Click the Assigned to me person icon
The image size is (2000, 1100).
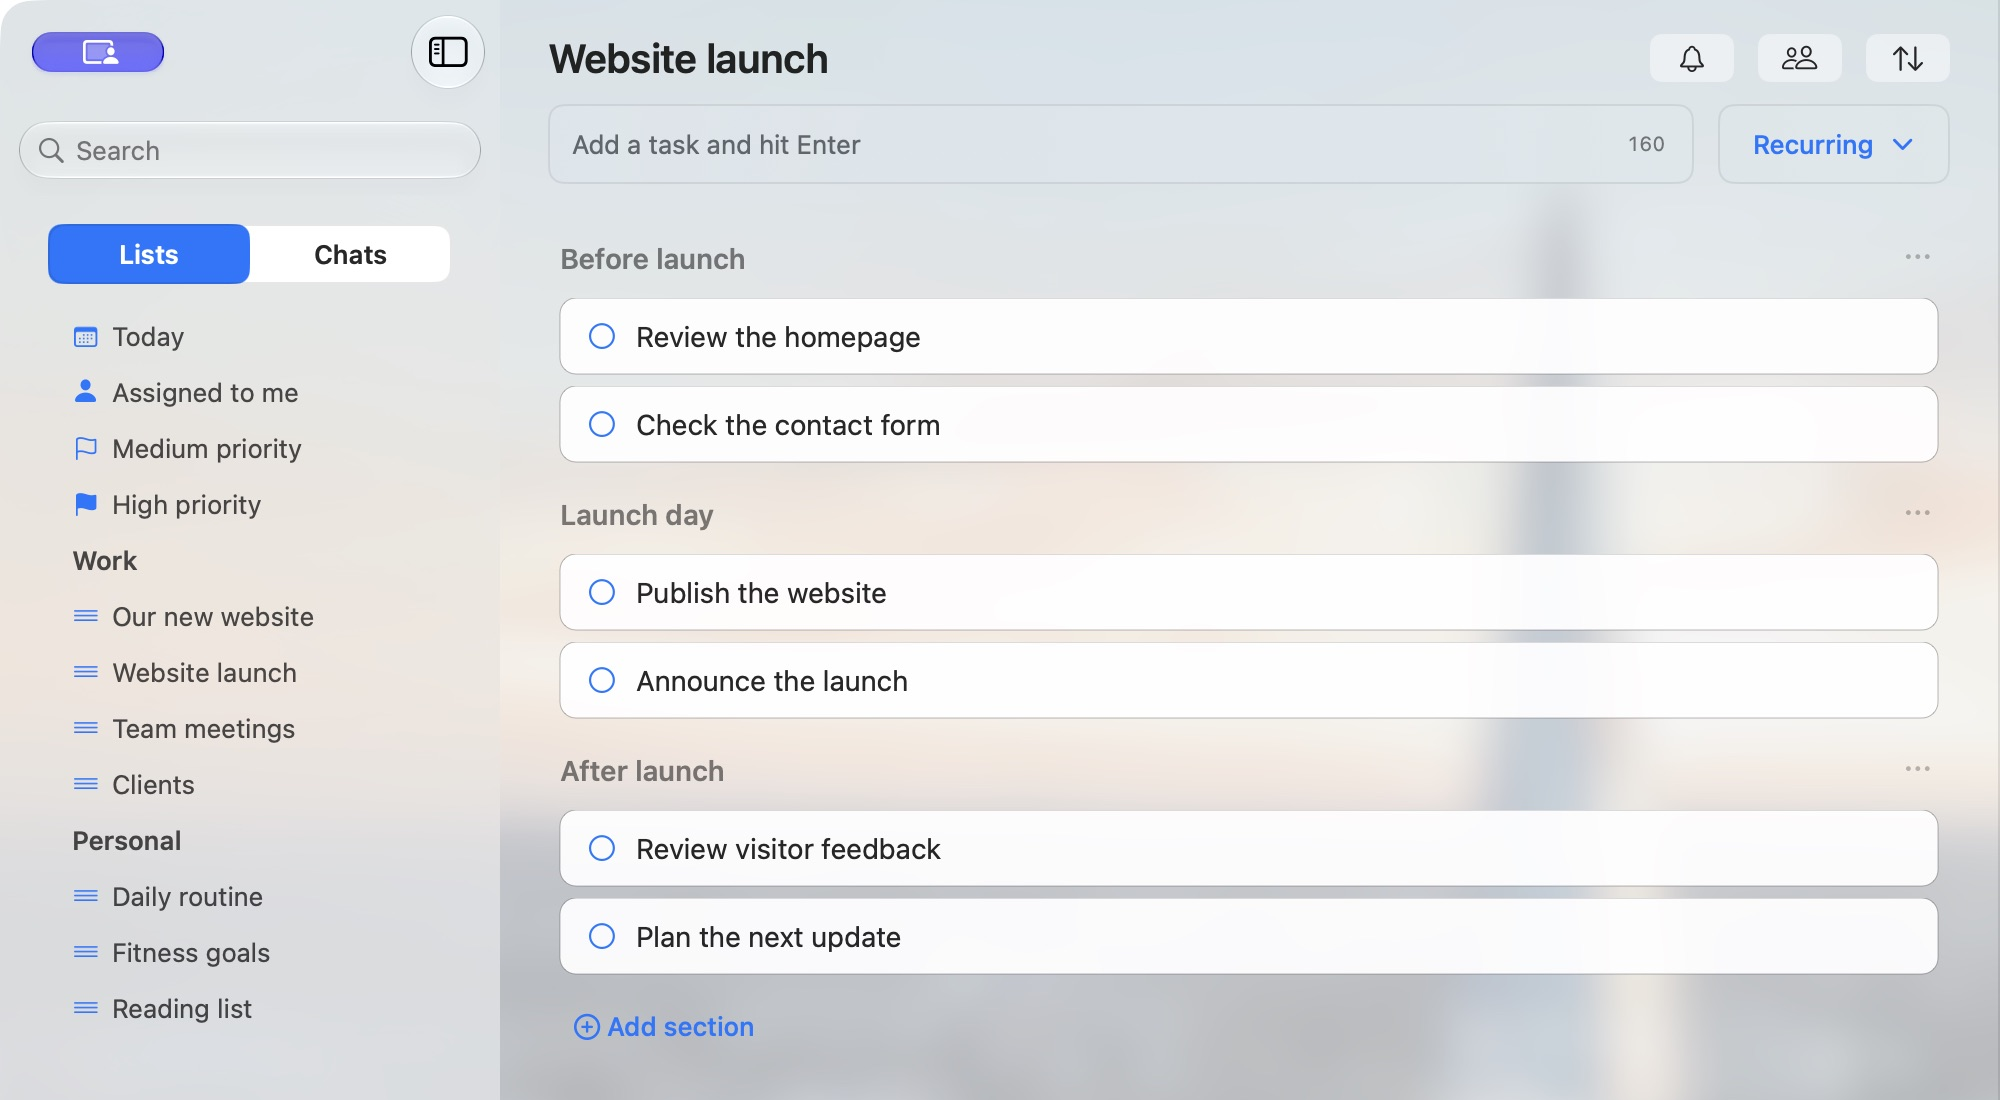click(x=86, y=392)
